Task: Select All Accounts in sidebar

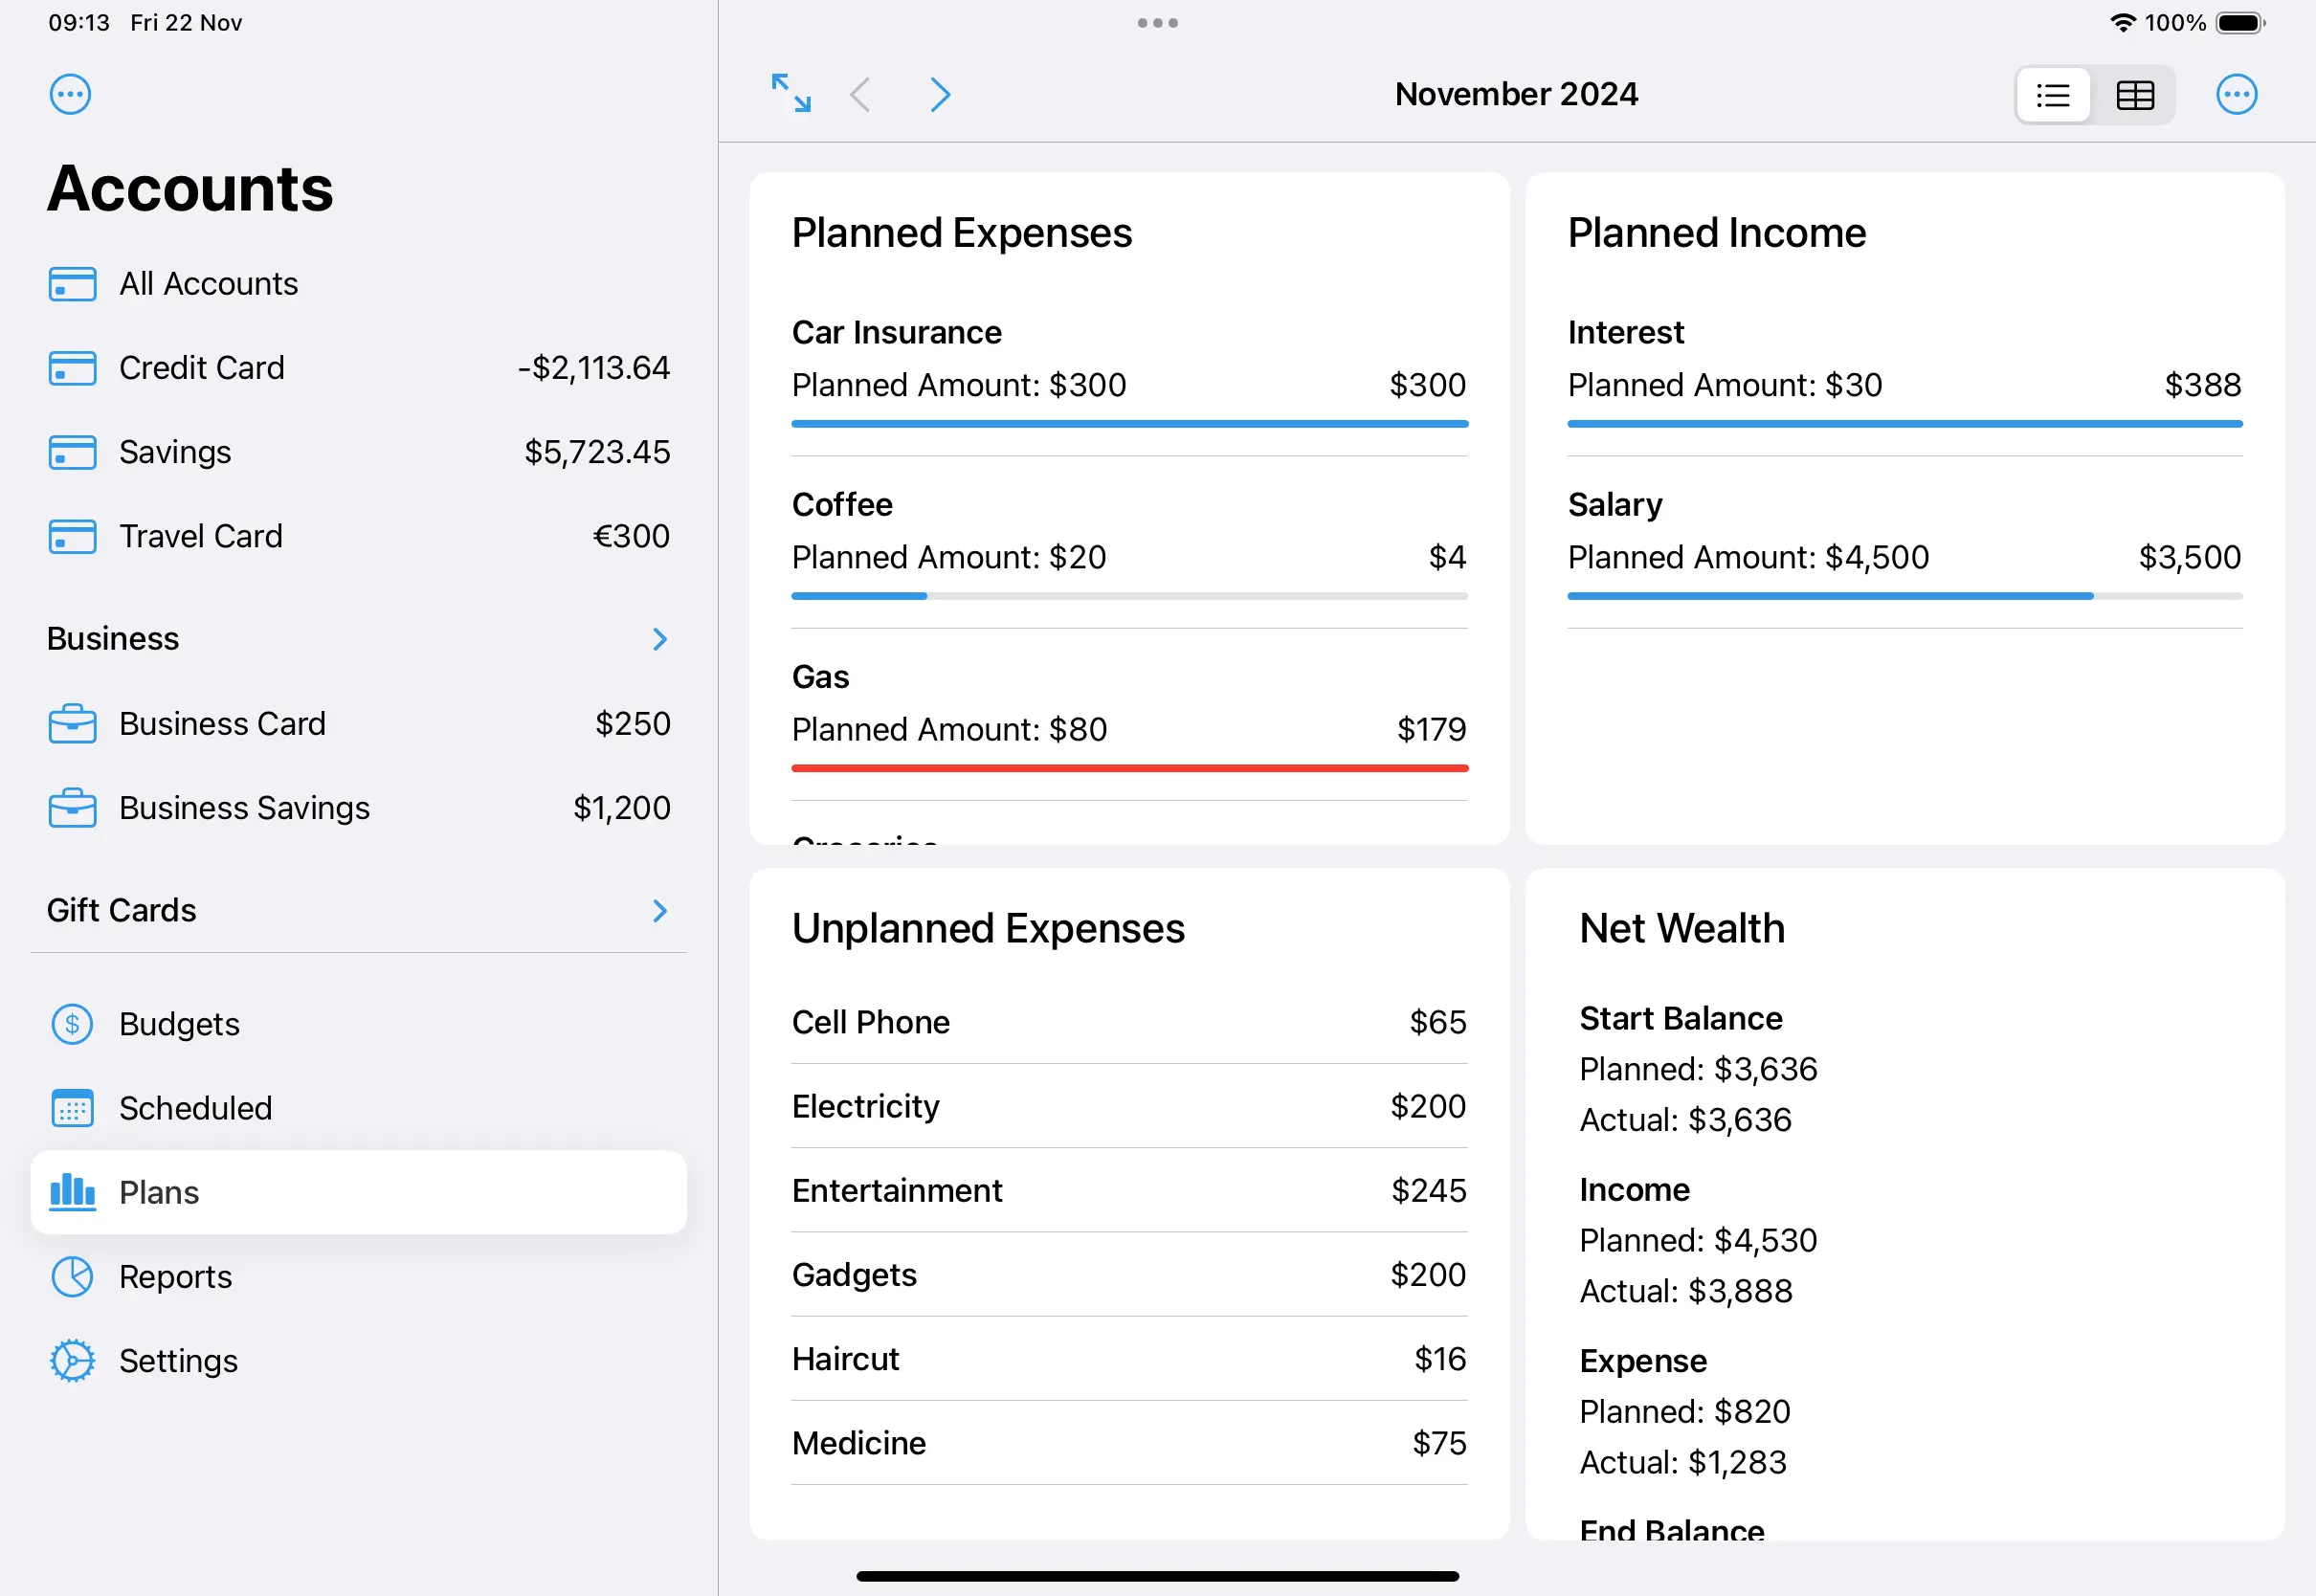Action: point(208,284)
